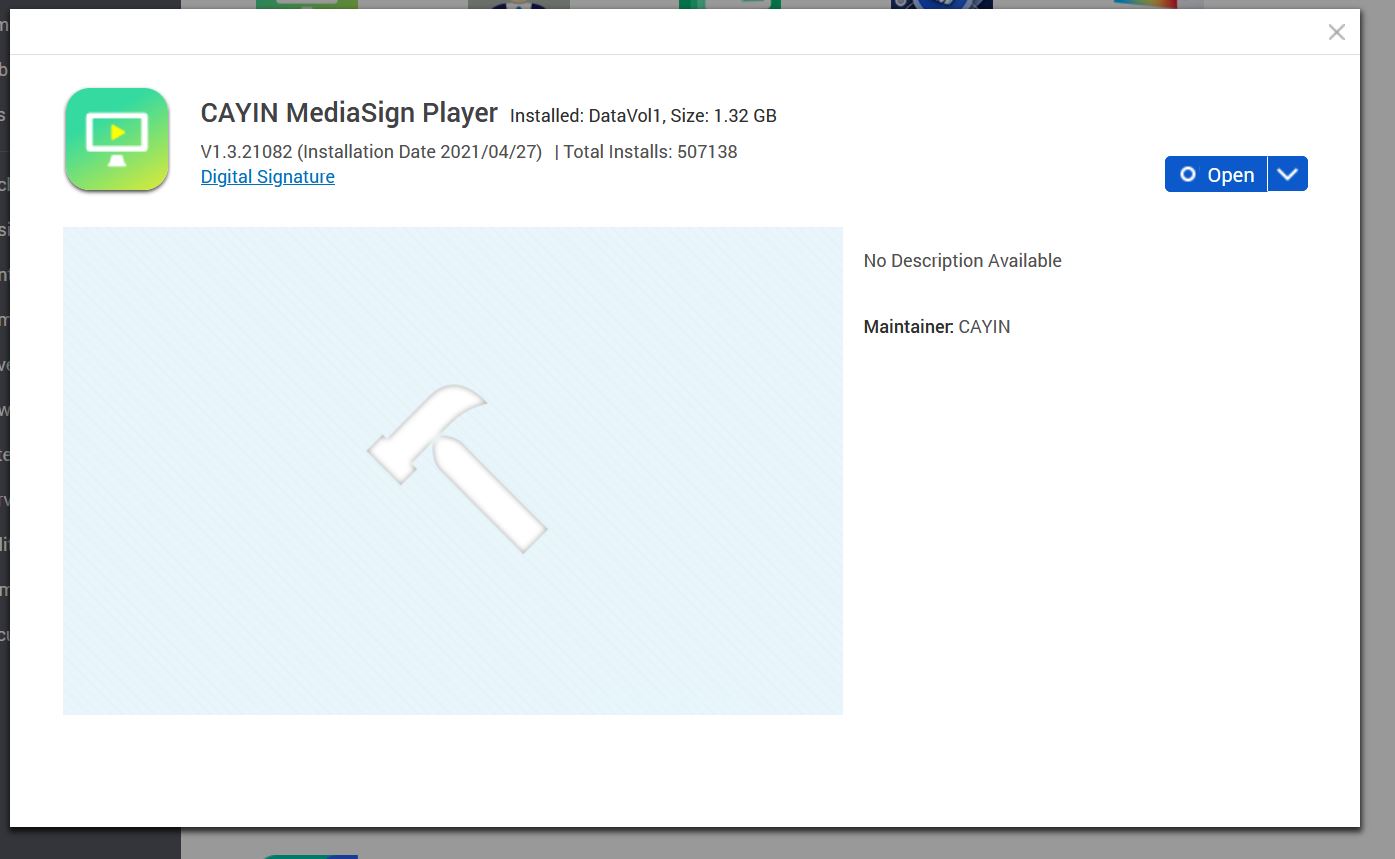1395x859 pixels.
Task: Click the placeholder screenshot preview image
Action: 453,471
